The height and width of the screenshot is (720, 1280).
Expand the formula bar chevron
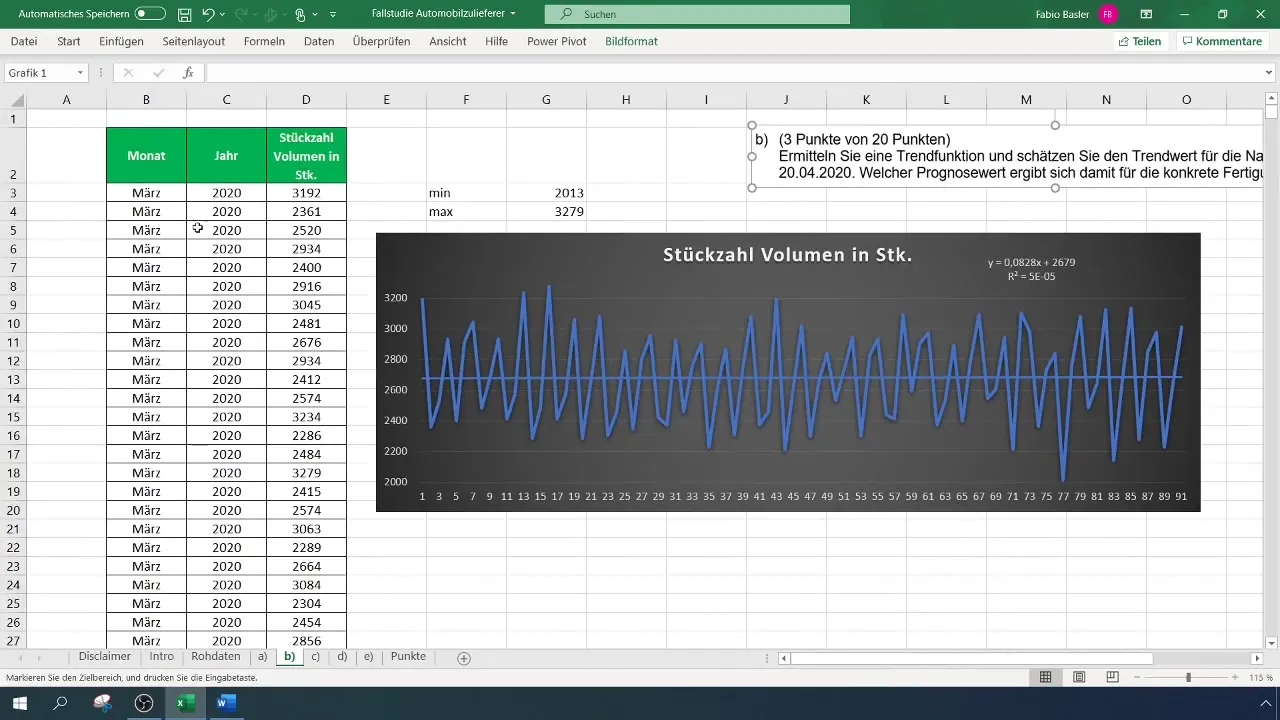[x=1270, y=73]
